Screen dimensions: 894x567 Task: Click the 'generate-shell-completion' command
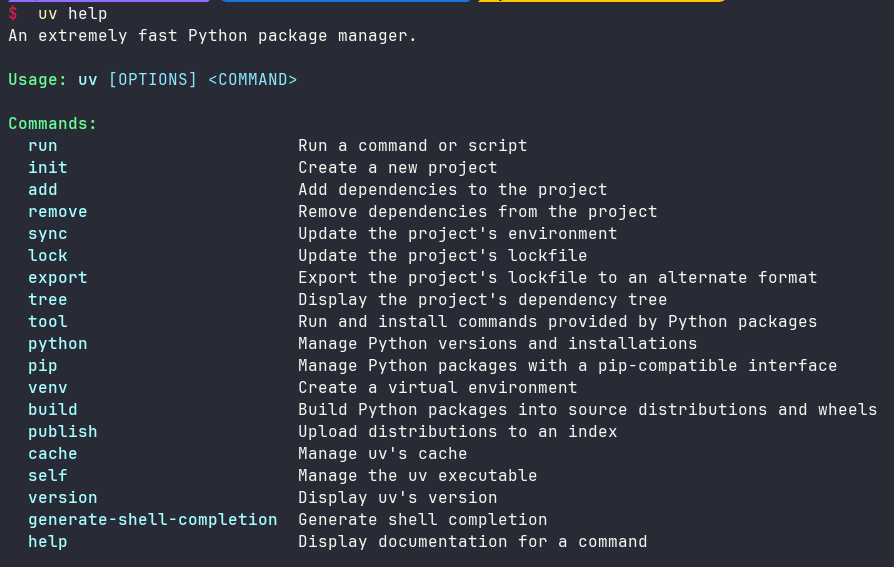click(153, 520)
